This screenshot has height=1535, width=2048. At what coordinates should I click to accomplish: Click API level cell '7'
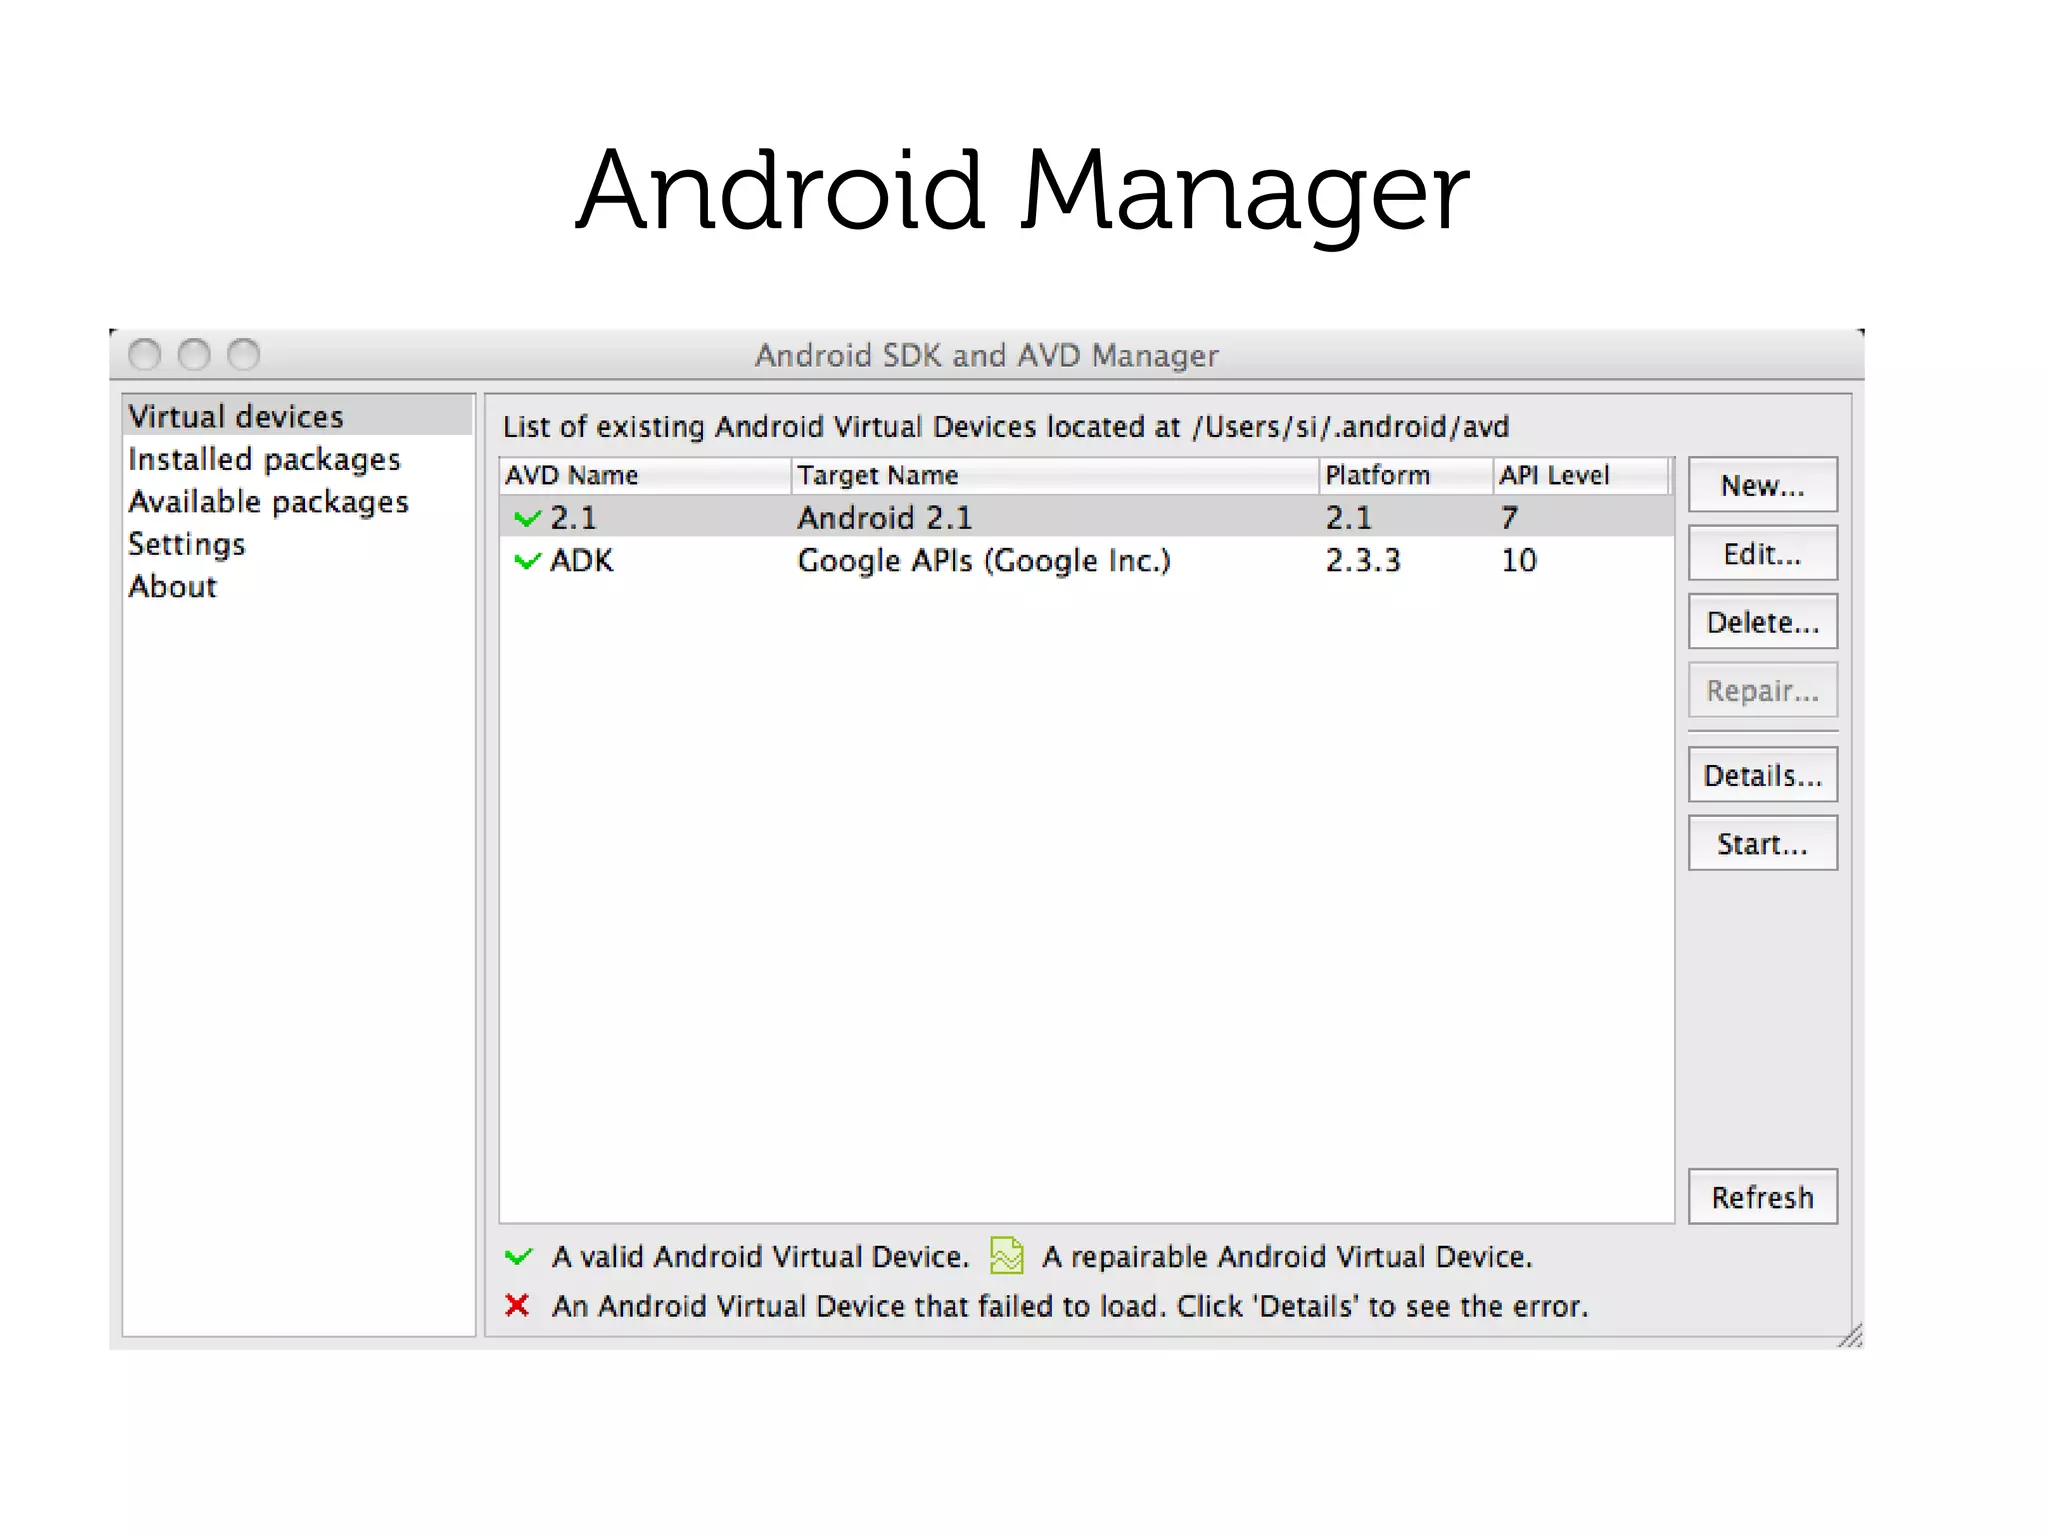pyautogui.click(x=1509, y=517)
